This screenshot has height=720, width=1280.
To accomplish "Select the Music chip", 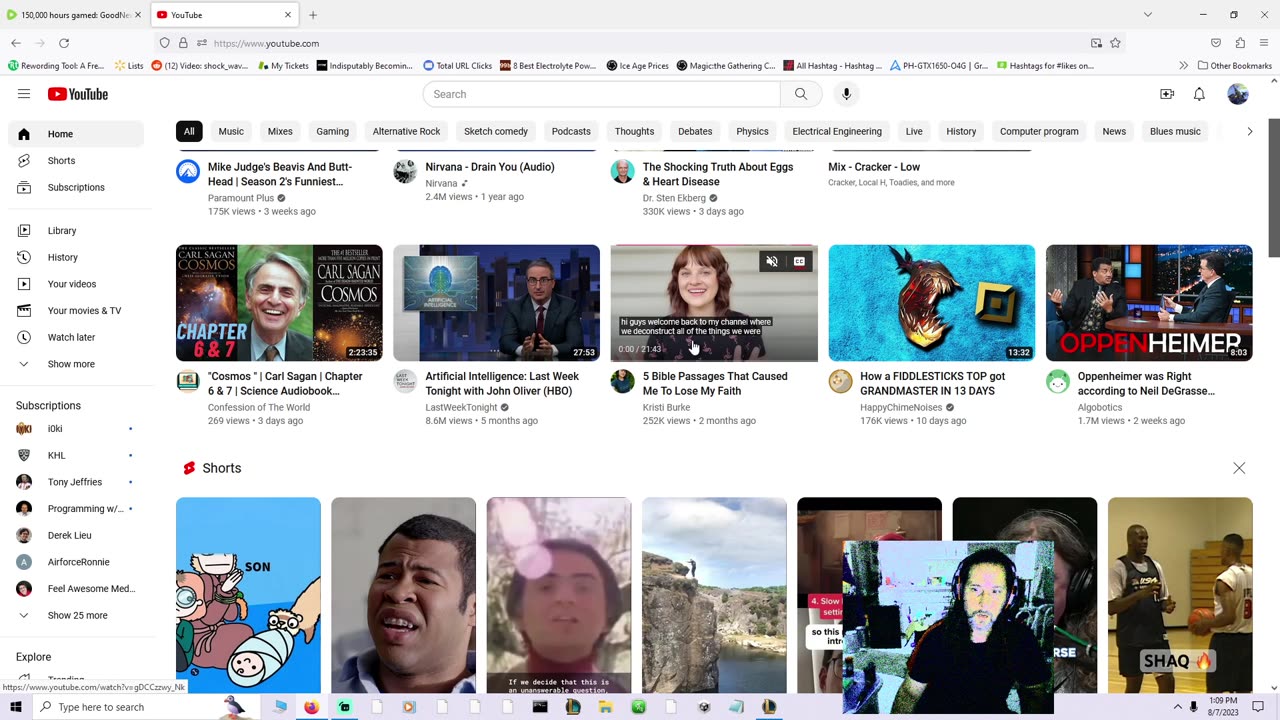I will pos(231,131).
